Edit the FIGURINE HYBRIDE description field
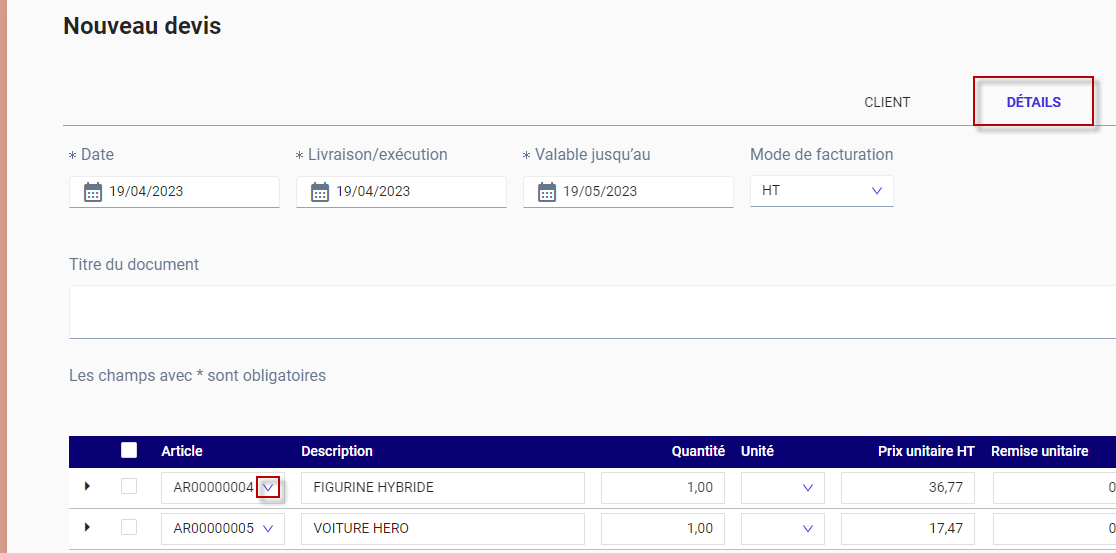Viewport: 1116px width, 553px height. click(443, 488)
